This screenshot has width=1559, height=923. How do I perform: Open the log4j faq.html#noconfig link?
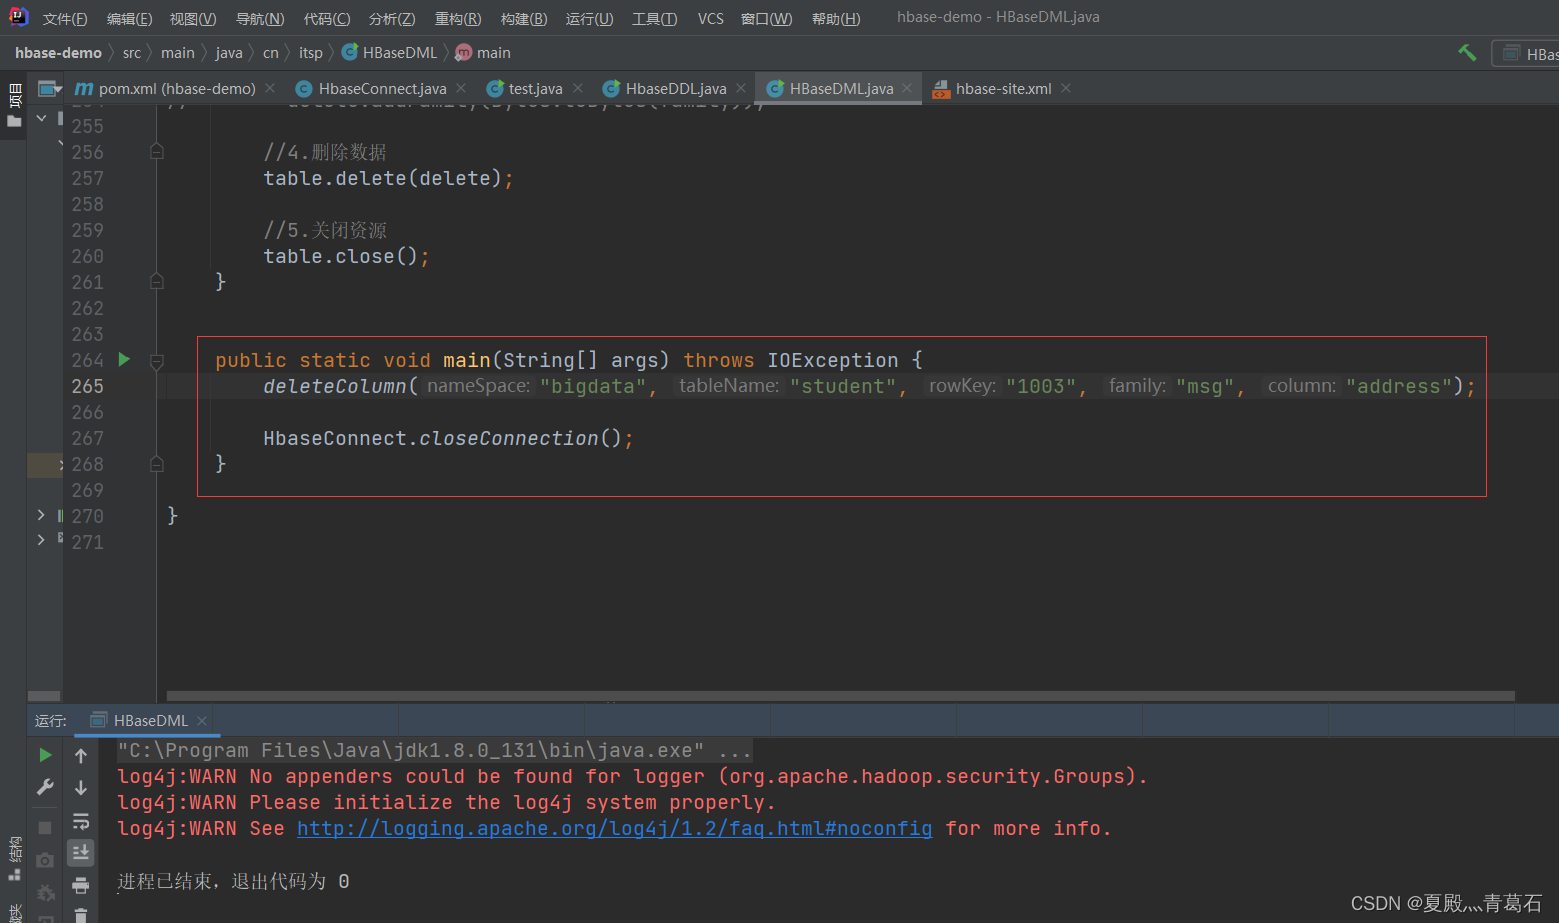614,828
